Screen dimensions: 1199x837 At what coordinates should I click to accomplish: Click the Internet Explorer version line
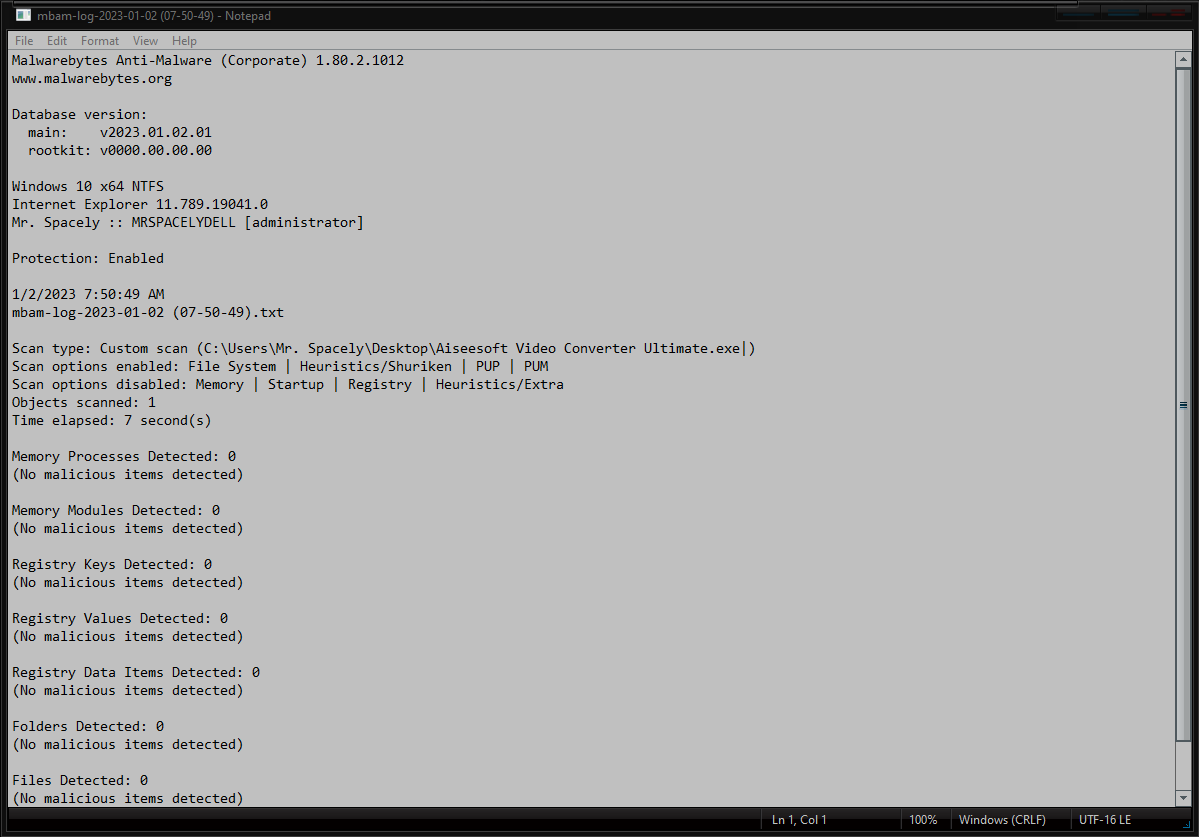[140, 204]
